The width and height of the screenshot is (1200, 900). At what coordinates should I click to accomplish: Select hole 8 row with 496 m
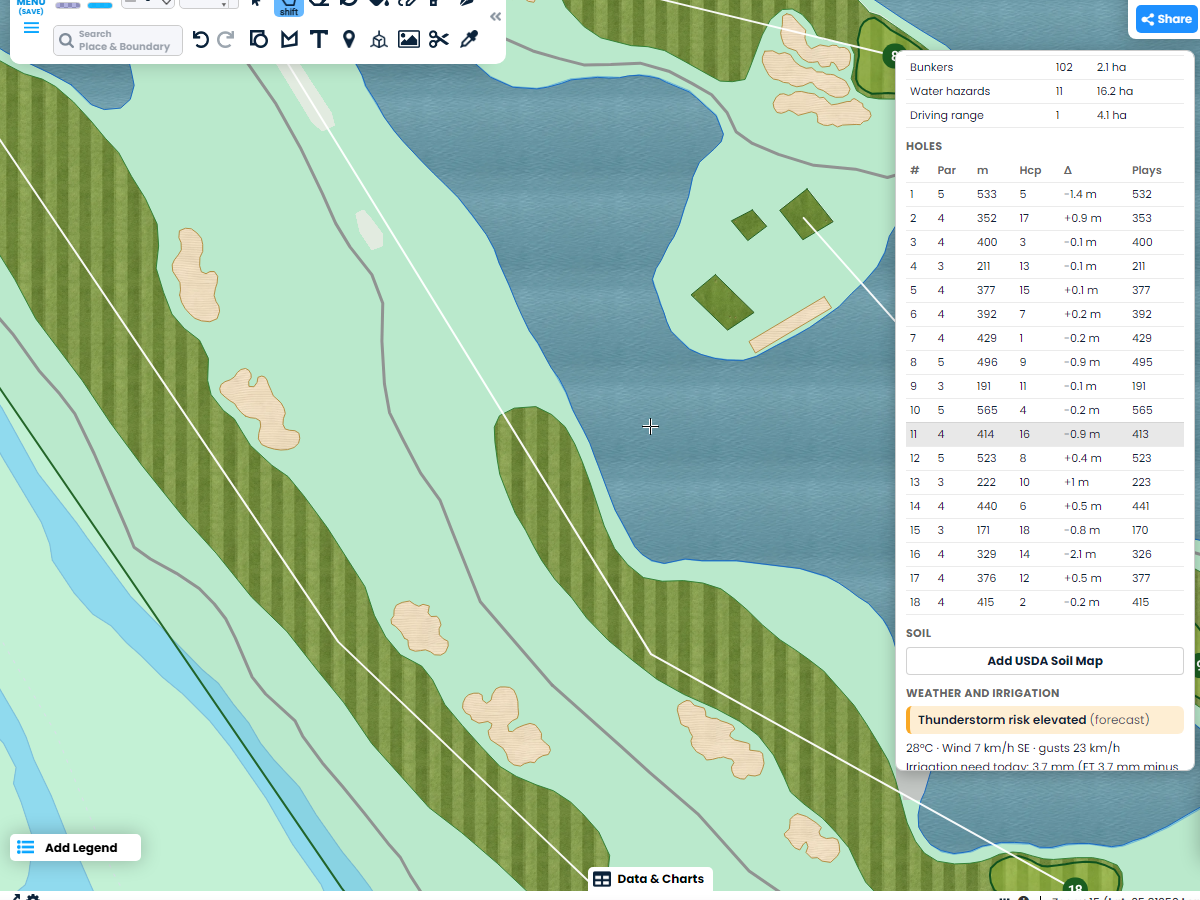(x=1045, y=362)
